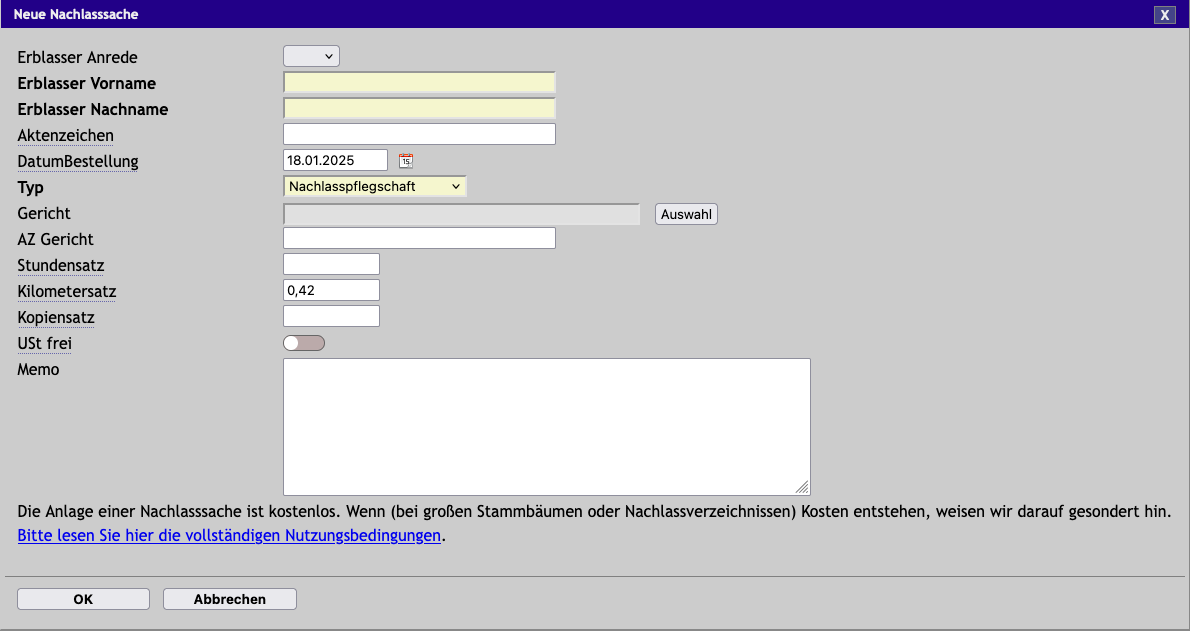Click into the Kopiensatz field
Viewport: 1190px width, 631px height.
[x=330, y=315]
